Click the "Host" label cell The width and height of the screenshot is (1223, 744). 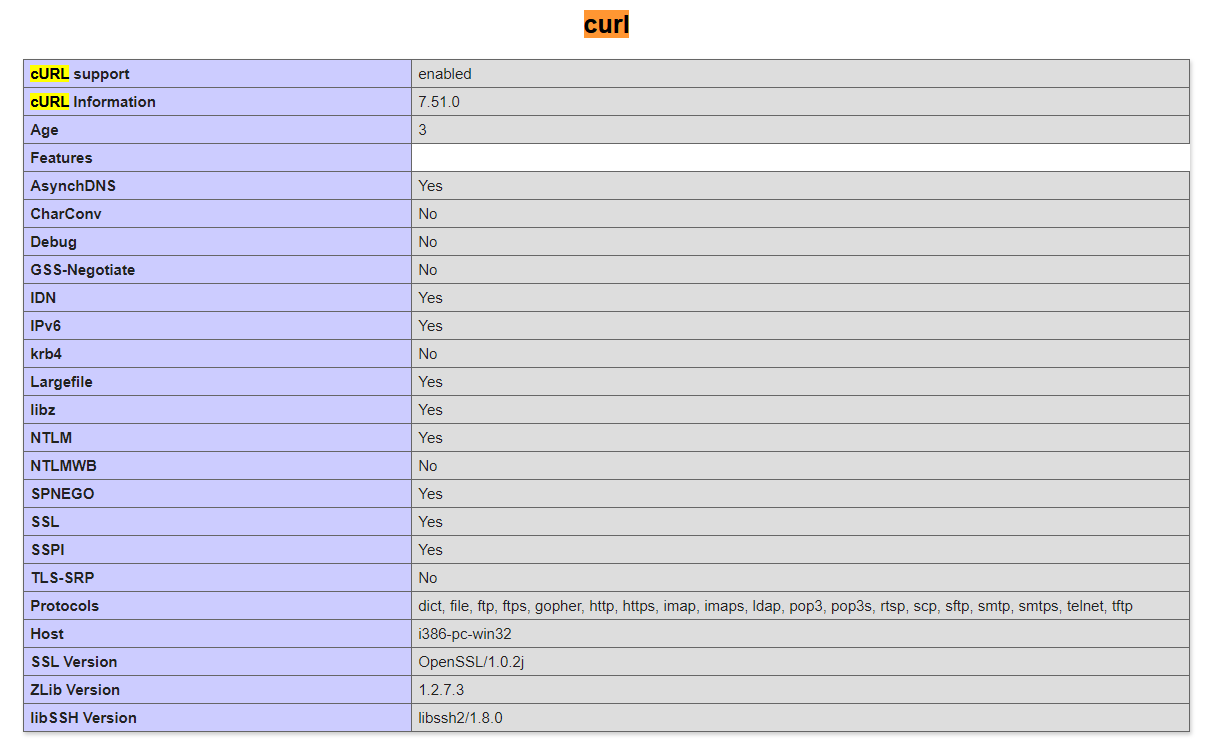pos(217,634)
